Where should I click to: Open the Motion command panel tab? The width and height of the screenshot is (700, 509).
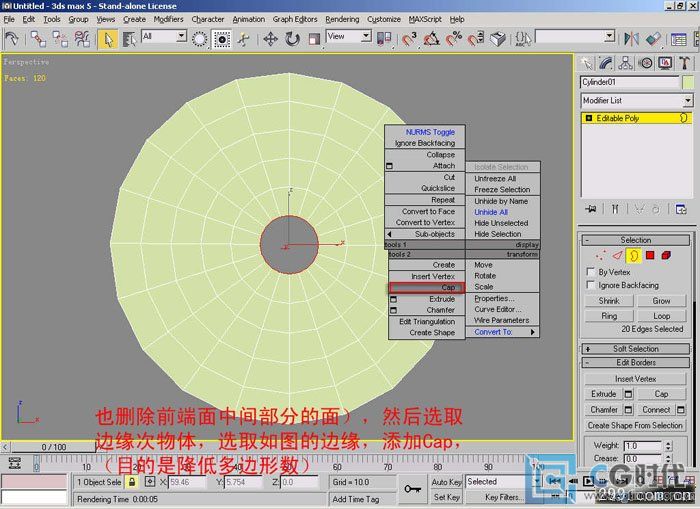(x=646, y=63)
